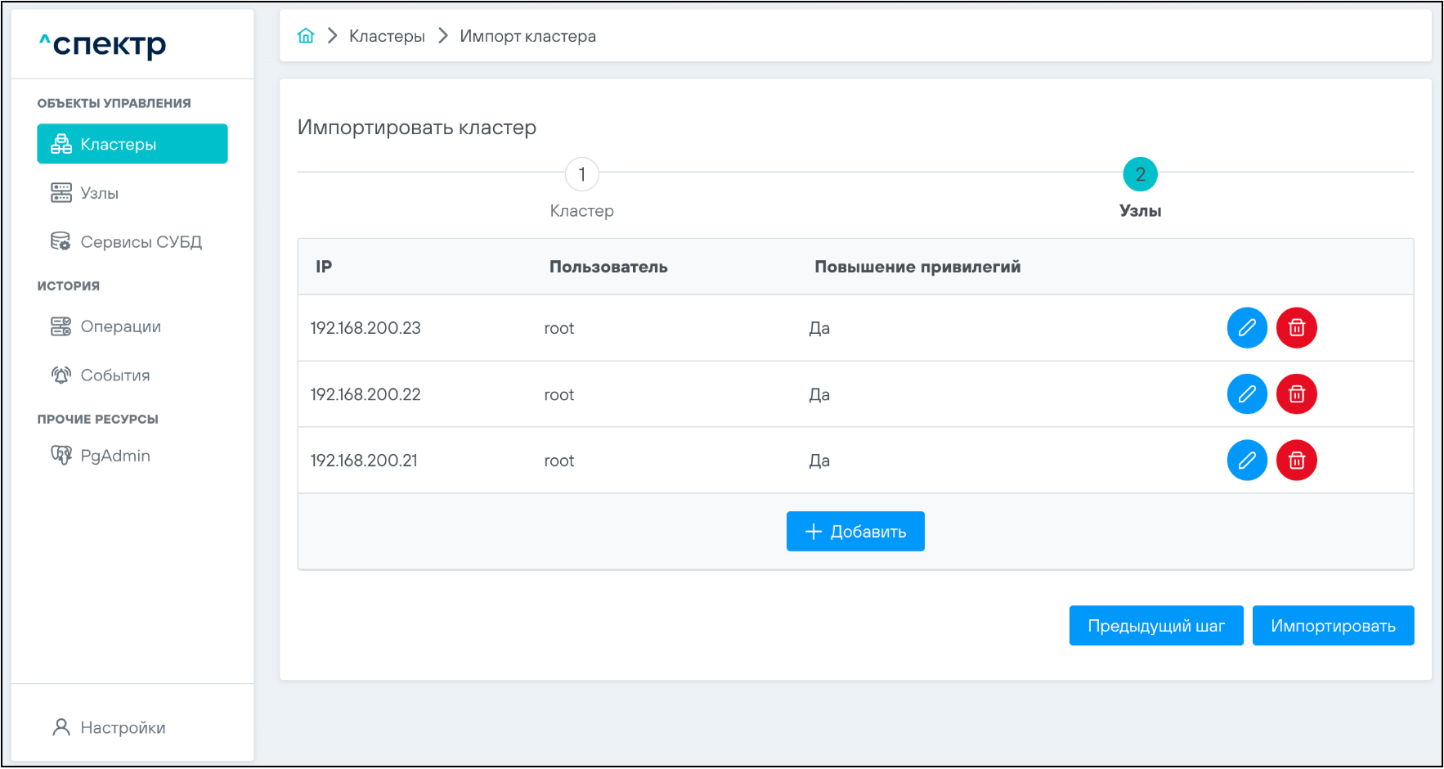Go to Сервисы СУБД section
Image resolution: width=1444 pixels, height=769 pixels.
pos(140,242)
